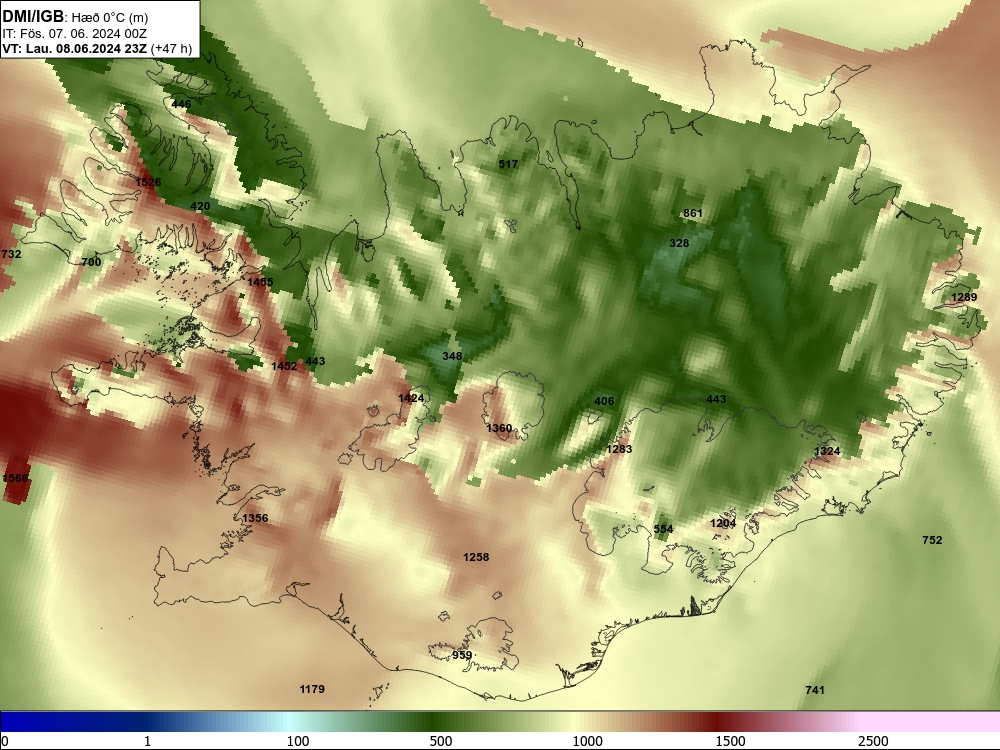Screen dimensions: 1000x750
Task: Click the 1526 height label
Action: click(148, 182)
